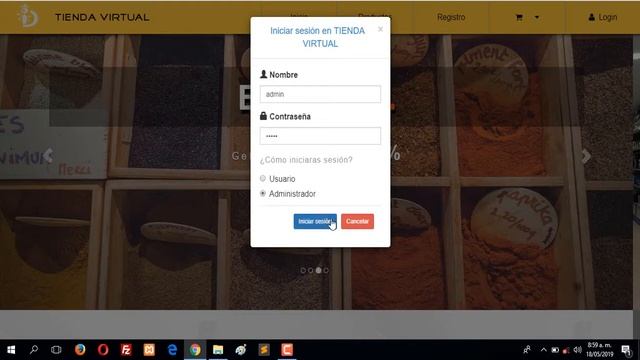640x360 pixels.
Task: Launch Firefox from the taskbar
Action: [x=80, y=350]
